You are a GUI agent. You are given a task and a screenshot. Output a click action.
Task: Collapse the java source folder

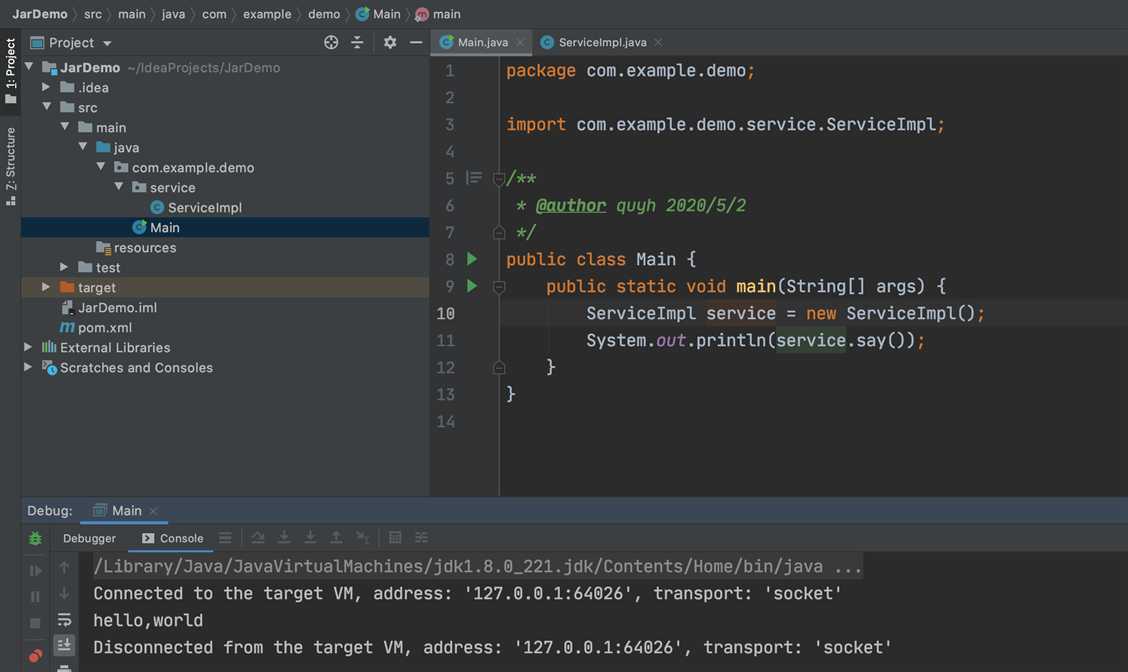pyautogui.click(x=83, y=147)
